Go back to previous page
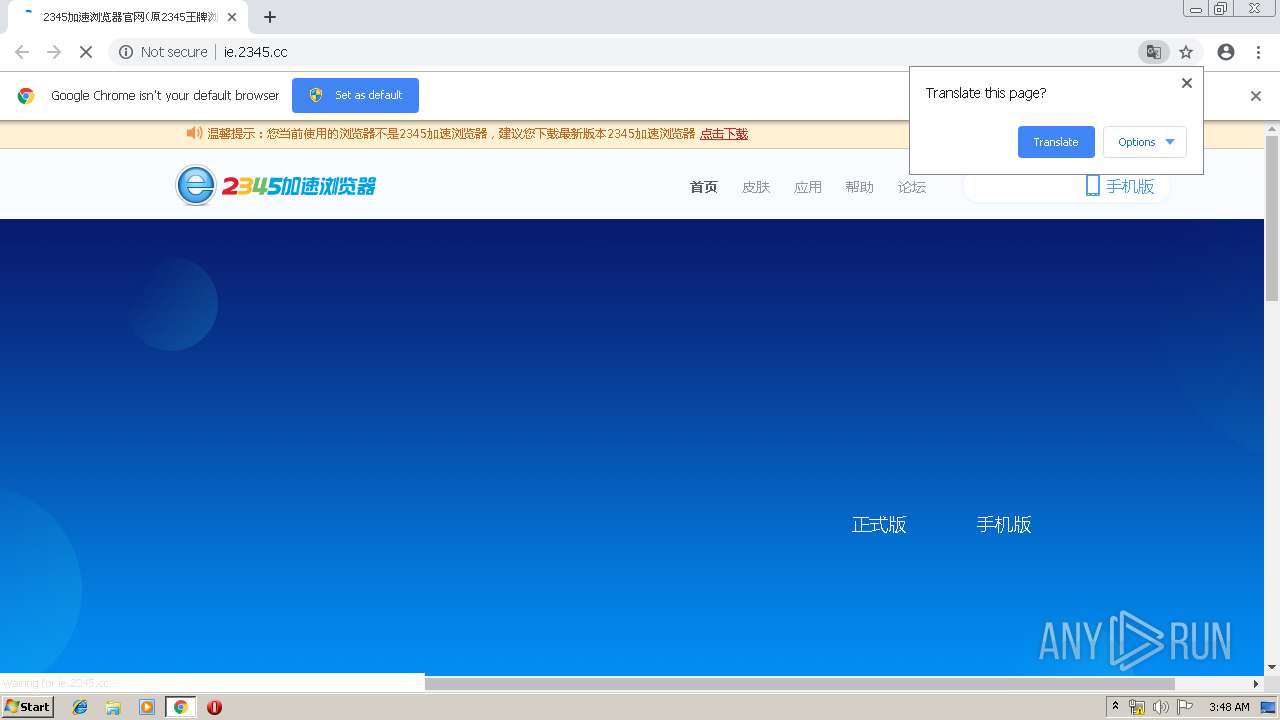Screen dimensions: 1280x720 pos(22,52)
